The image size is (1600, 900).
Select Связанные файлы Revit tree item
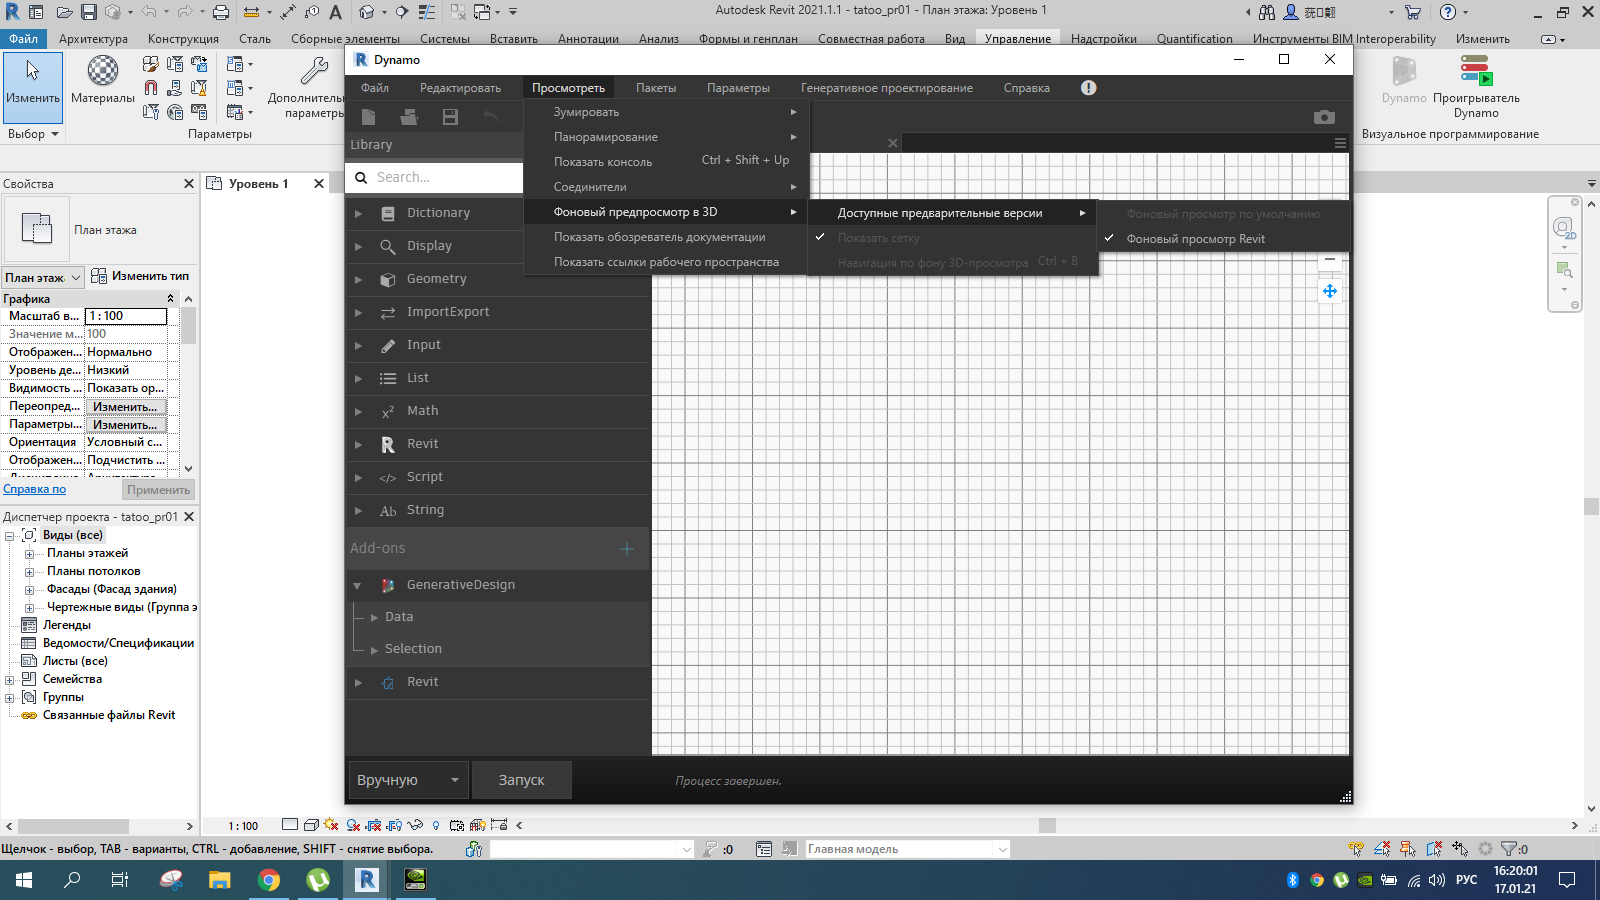109,715
